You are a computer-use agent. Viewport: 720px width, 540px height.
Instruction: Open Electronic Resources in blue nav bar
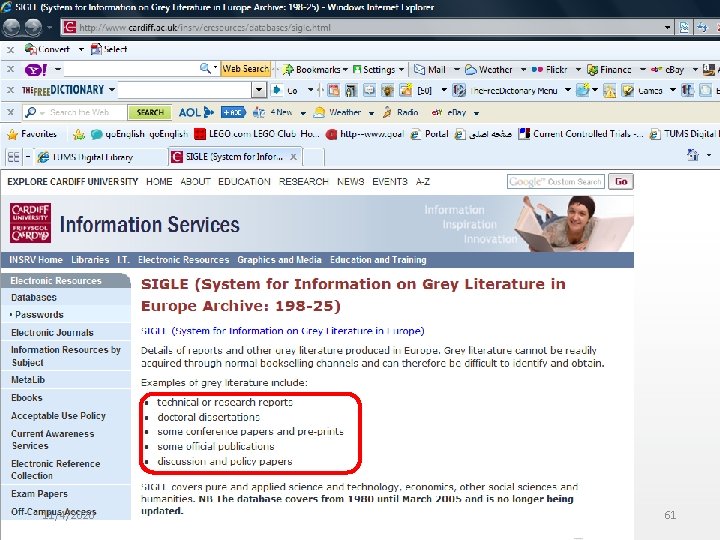(183, 259)
